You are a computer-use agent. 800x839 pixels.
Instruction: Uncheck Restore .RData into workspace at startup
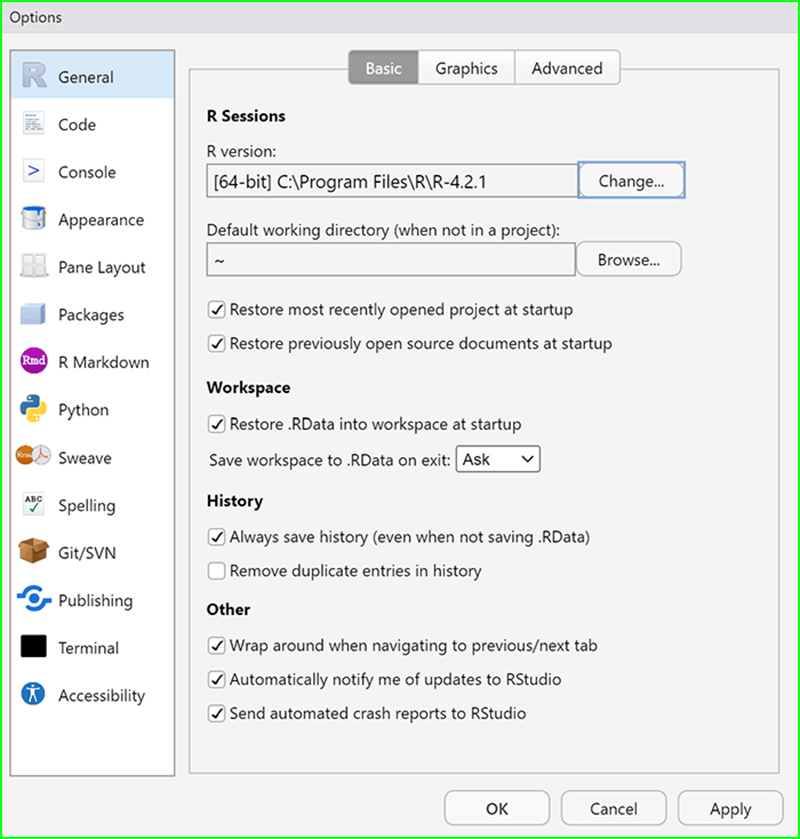click(x=217, y=424)
